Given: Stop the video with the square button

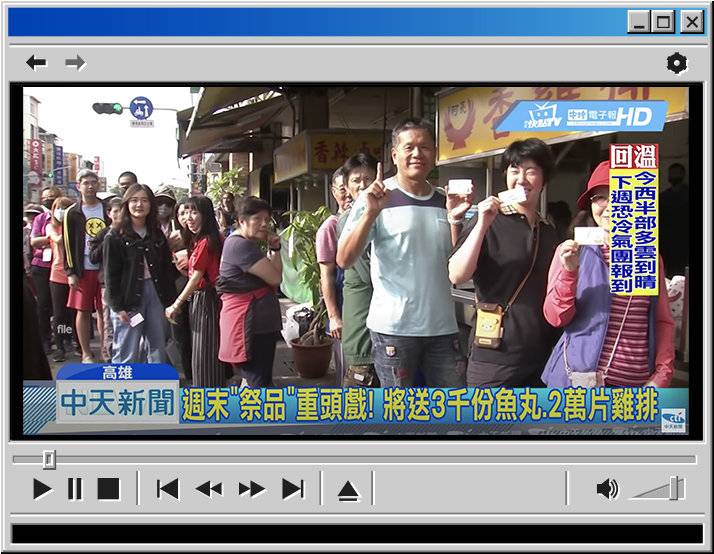Looking at the screenshot, I should (x=109, y=489).
